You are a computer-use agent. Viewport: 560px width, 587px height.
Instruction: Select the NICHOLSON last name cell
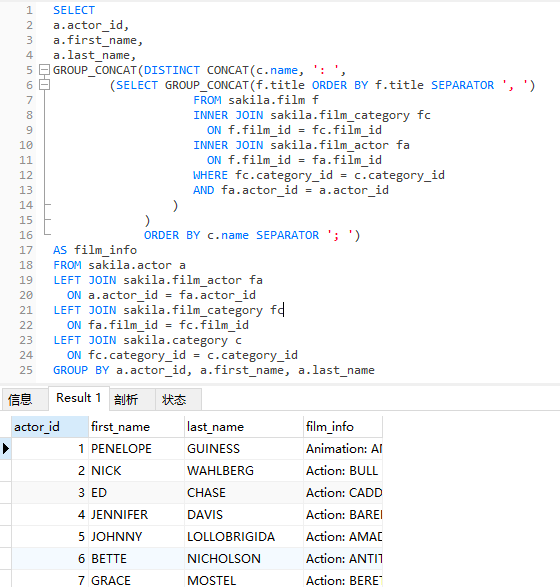coord(244,559)
